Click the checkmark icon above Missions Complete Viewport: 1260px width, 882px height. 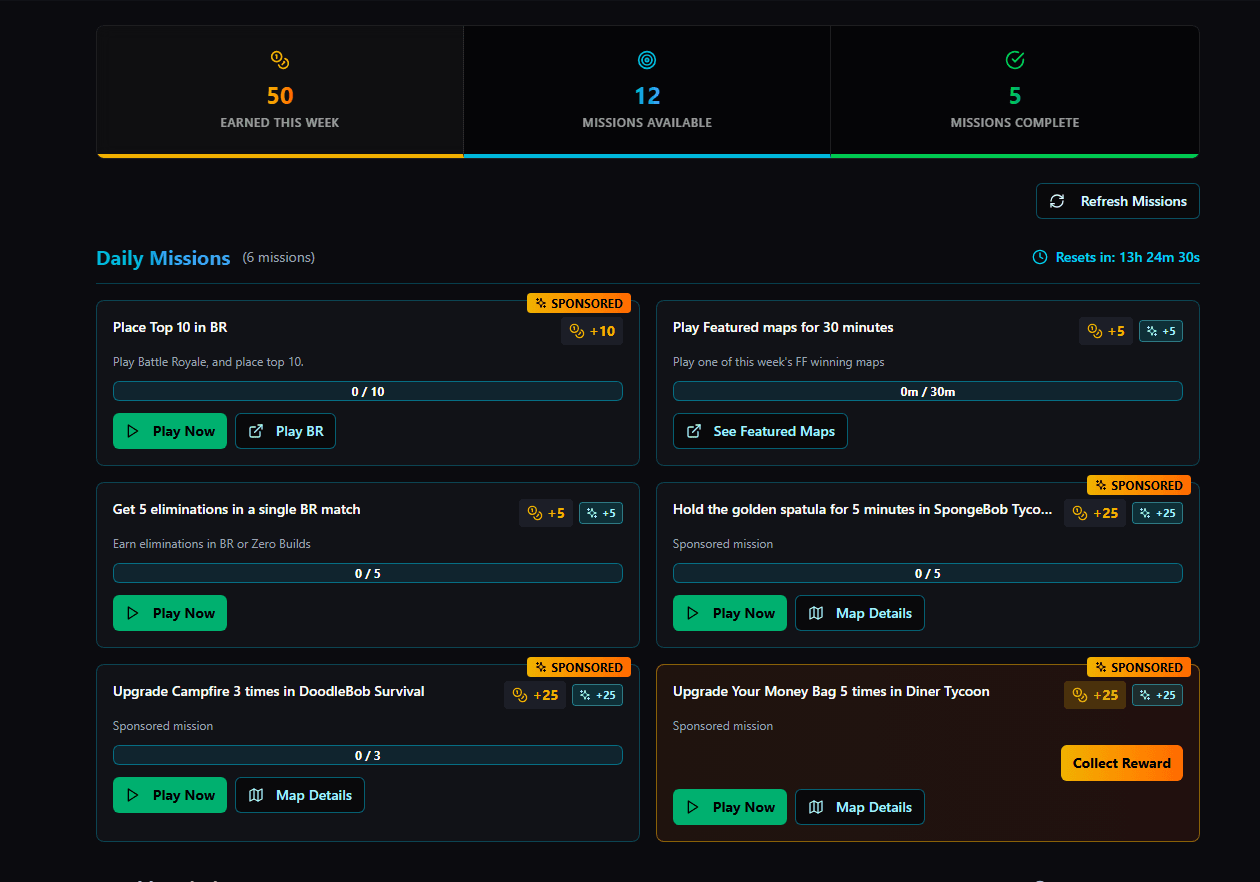[x=1014, y=61]
